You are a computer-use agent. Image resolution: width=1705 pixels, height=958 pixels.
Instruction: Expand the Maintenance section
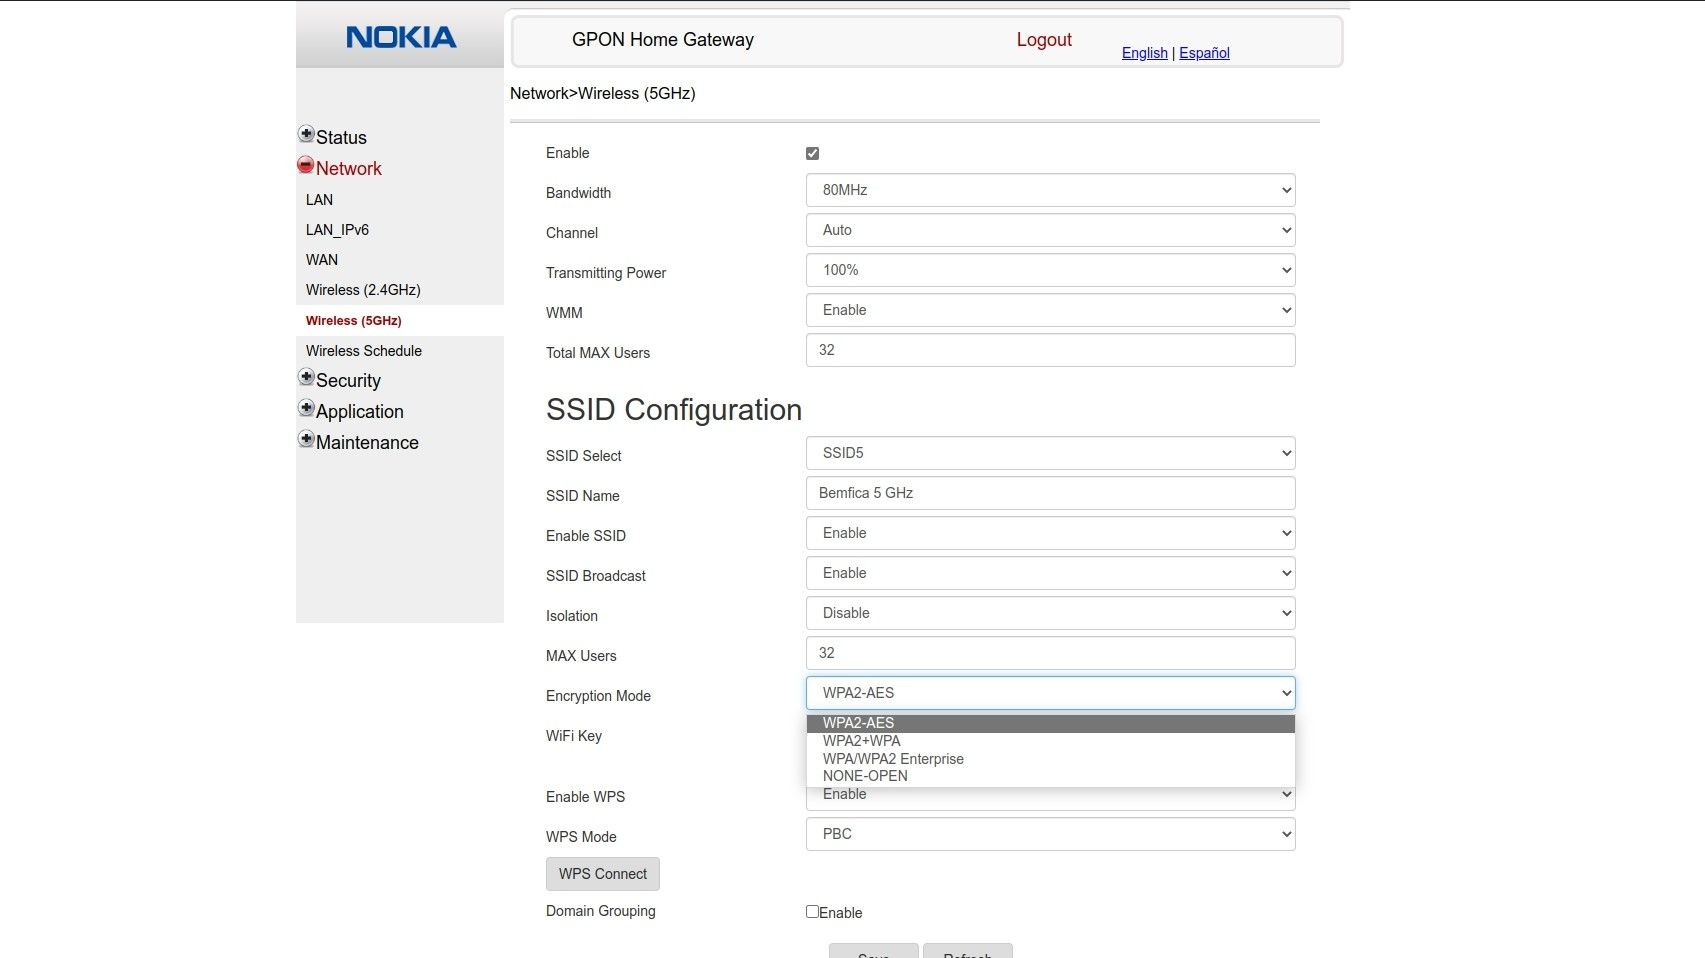pyautogui.click(x=307, y=439)
